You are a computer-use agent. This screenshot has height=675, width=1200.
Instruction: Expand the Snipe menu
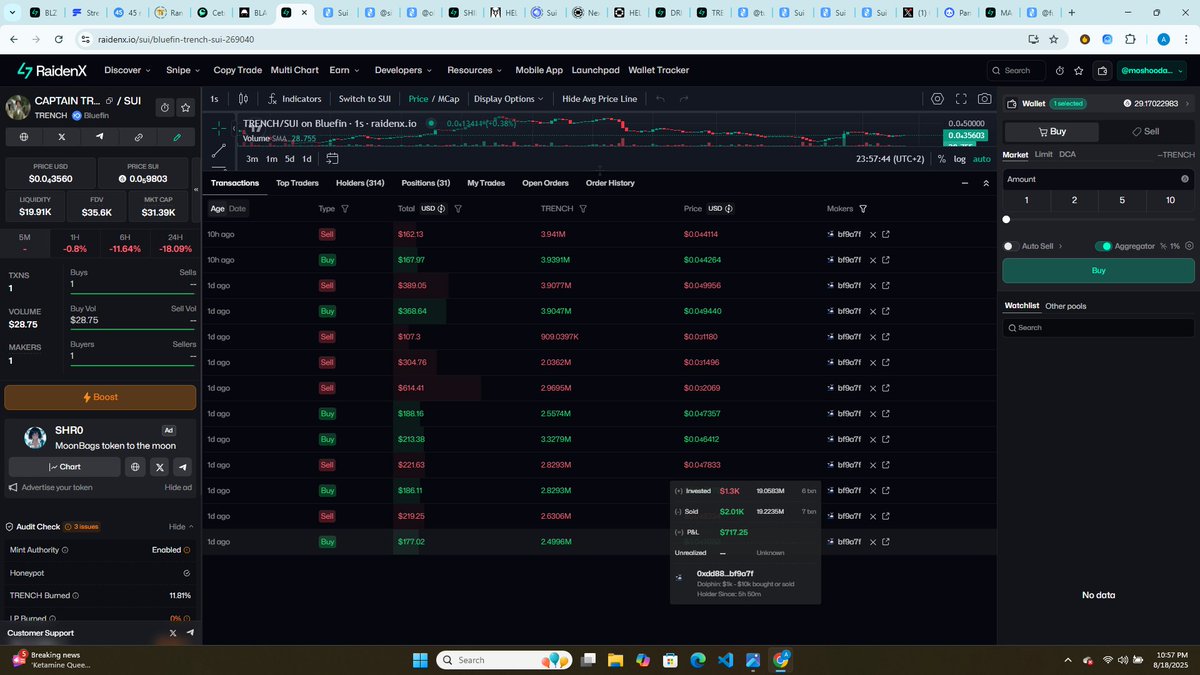[183, 70]
